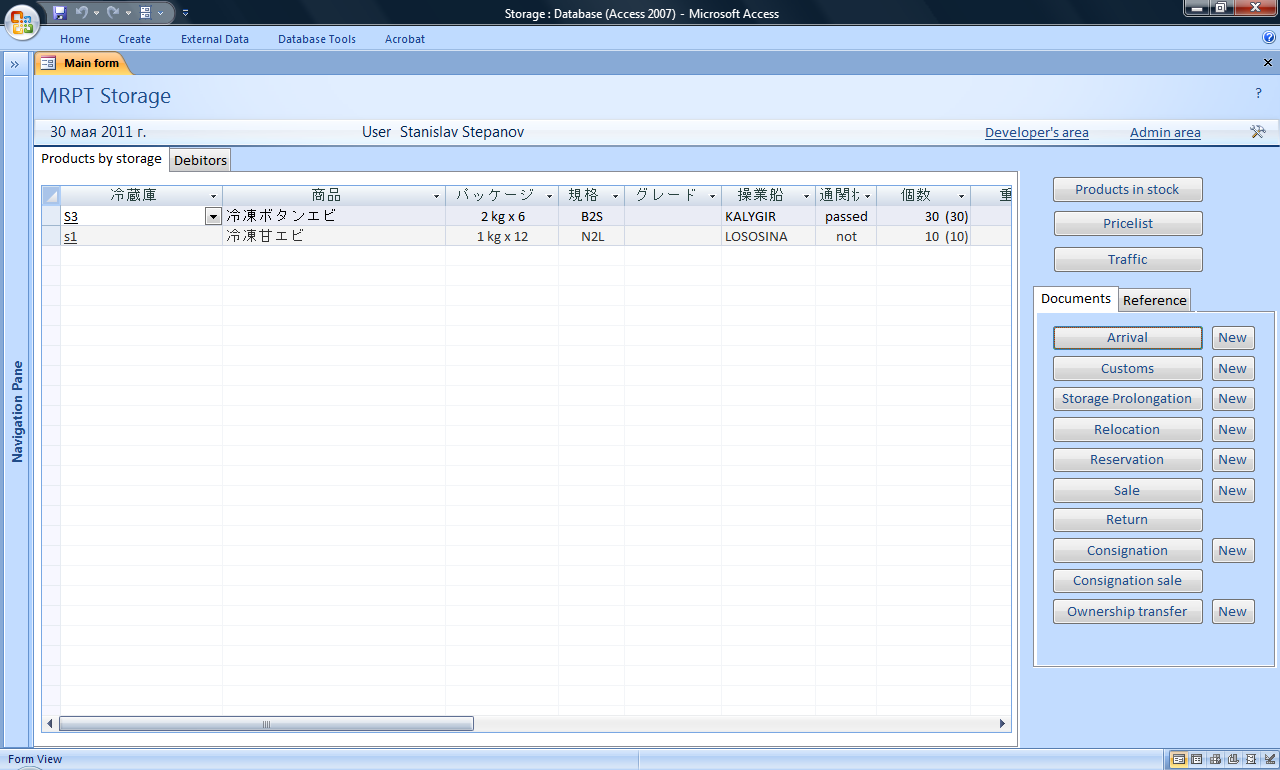Open the 個数 column filter dropdown

(x=961, y=196)
